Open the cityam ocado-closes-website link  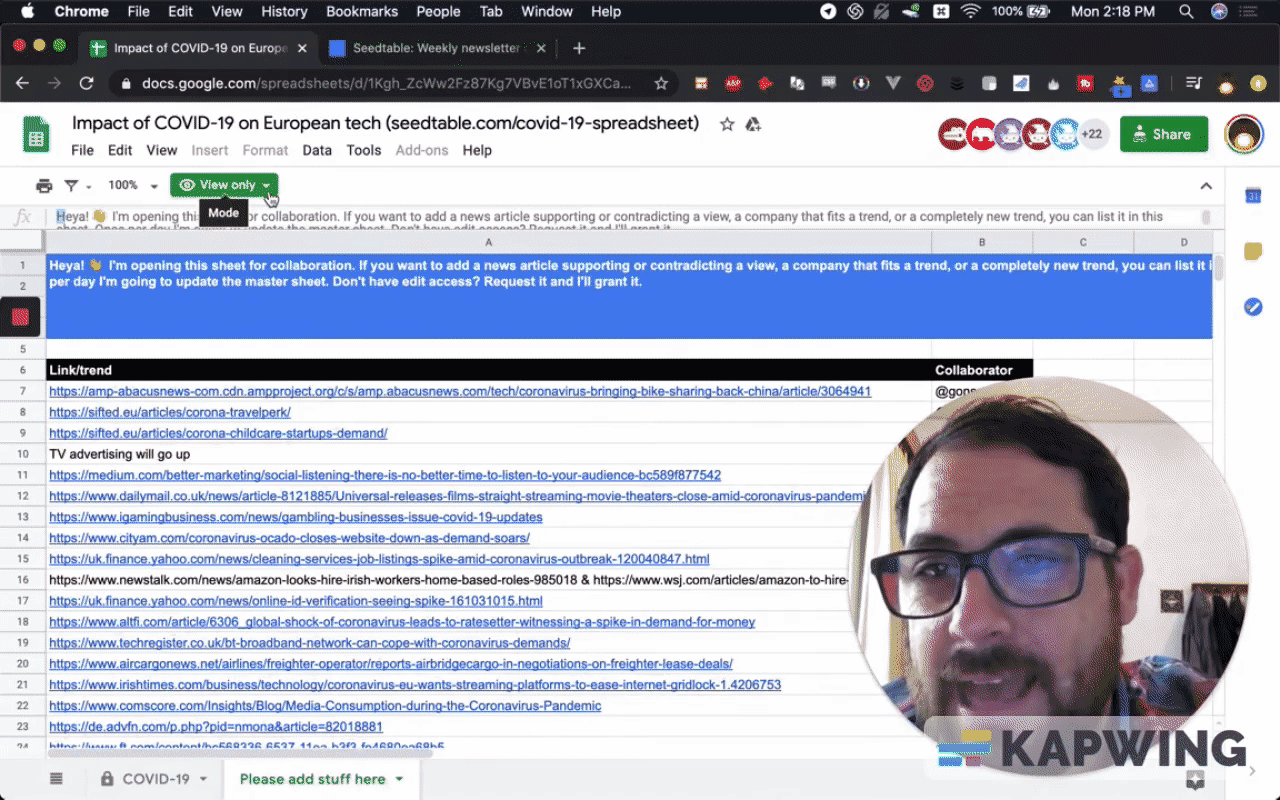(289, 538)
